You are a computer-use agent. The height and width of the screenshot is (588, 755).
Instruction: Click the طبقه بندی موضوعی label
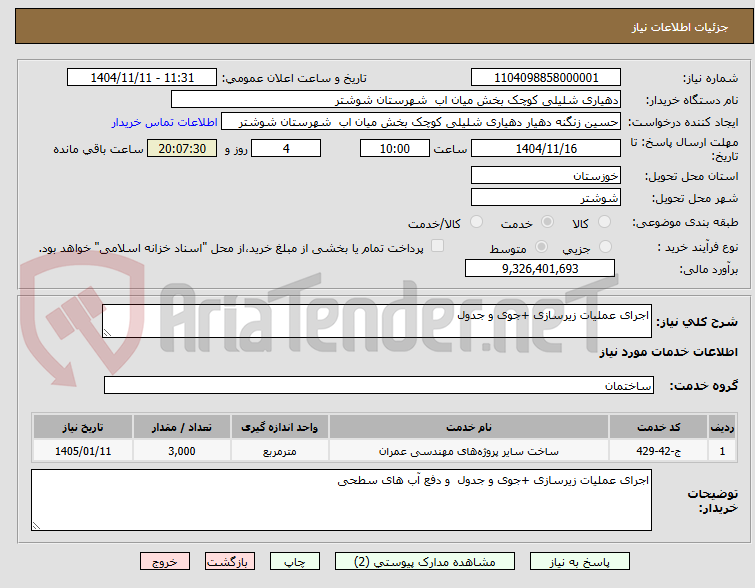685,222
